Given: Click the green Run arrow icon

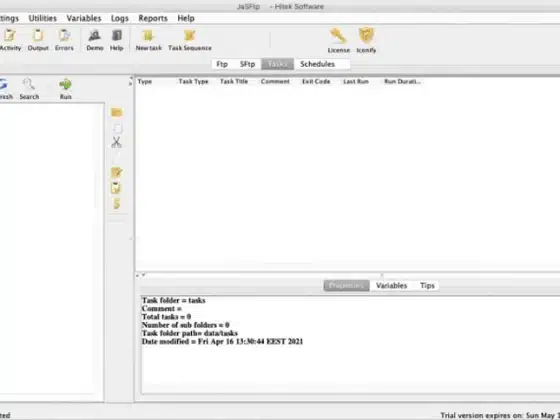Looking at the screenshot, I should 65,89.
